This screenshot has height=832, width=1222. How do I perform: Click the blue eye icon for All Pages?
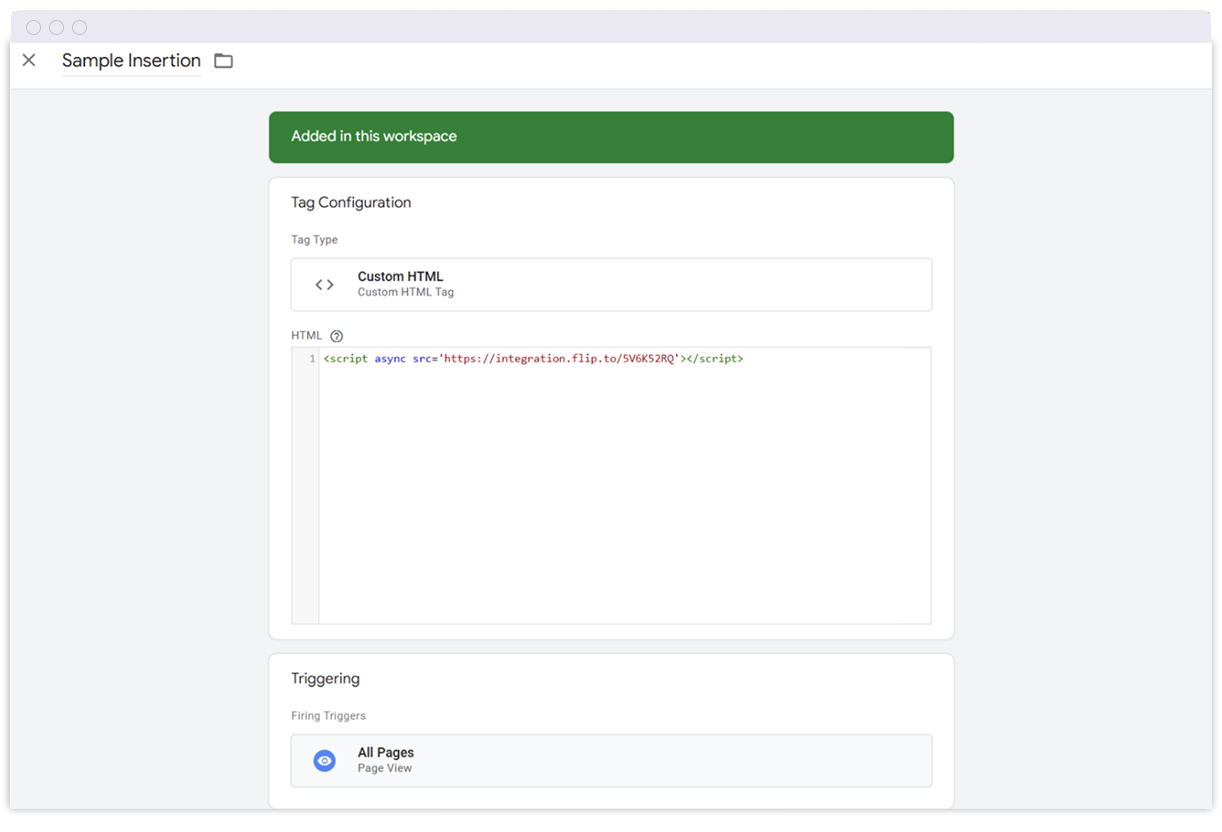[x=324, y=761]
